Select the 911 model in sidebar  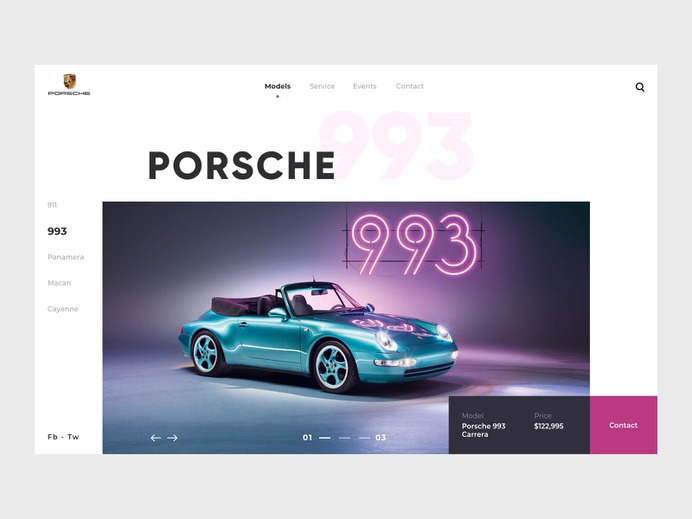[x=52, y=205]
